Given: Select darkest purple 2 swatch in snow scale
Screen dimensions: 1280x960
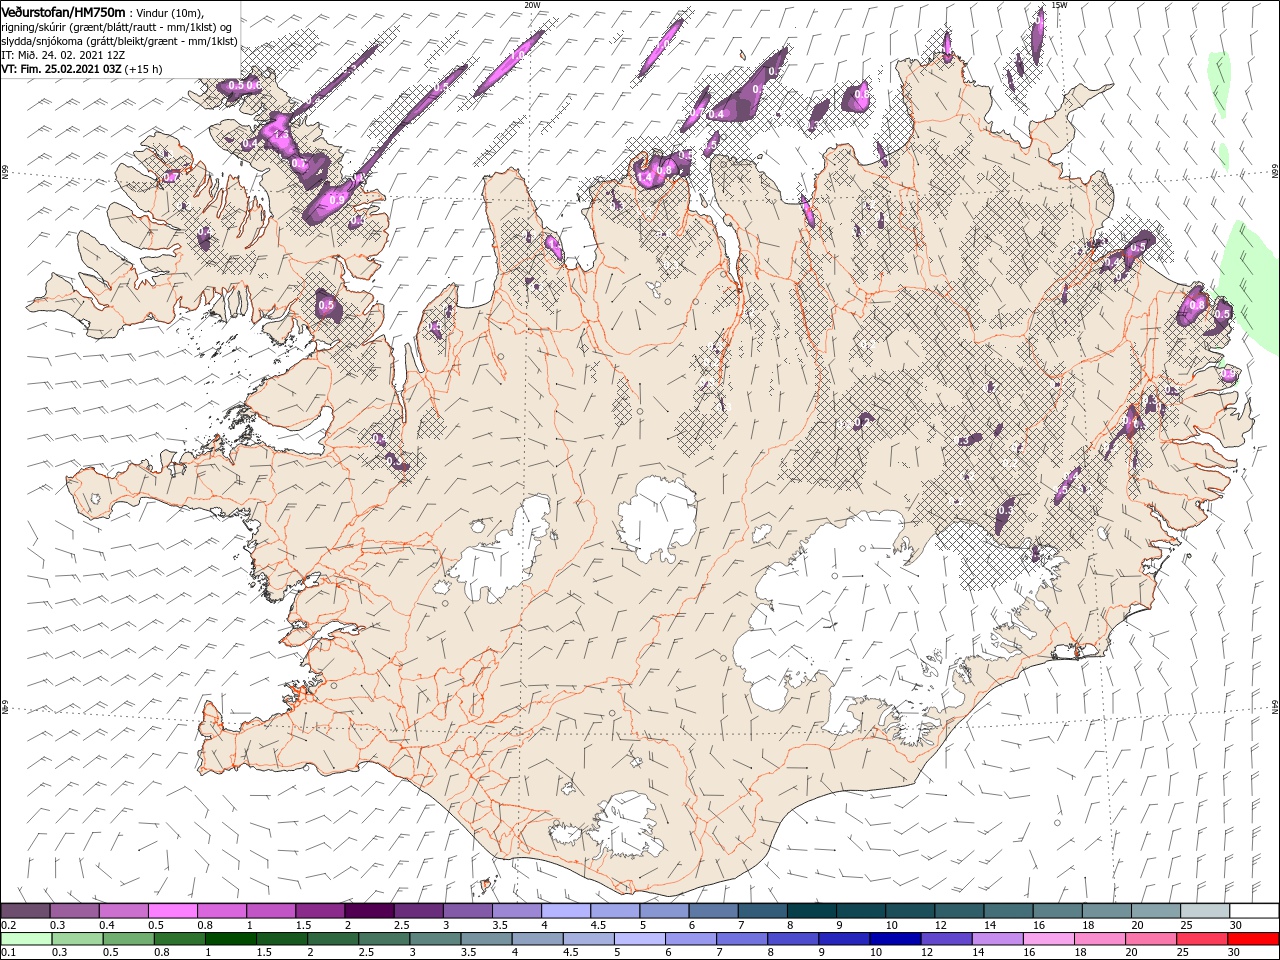Looking at the screenshot, I should 368,911.
